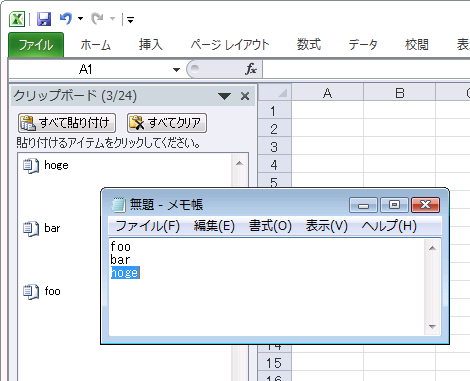Open Notepad's 編集(E) menu
The width and height of the screenshot is (470, 381).
click(214, 226)
